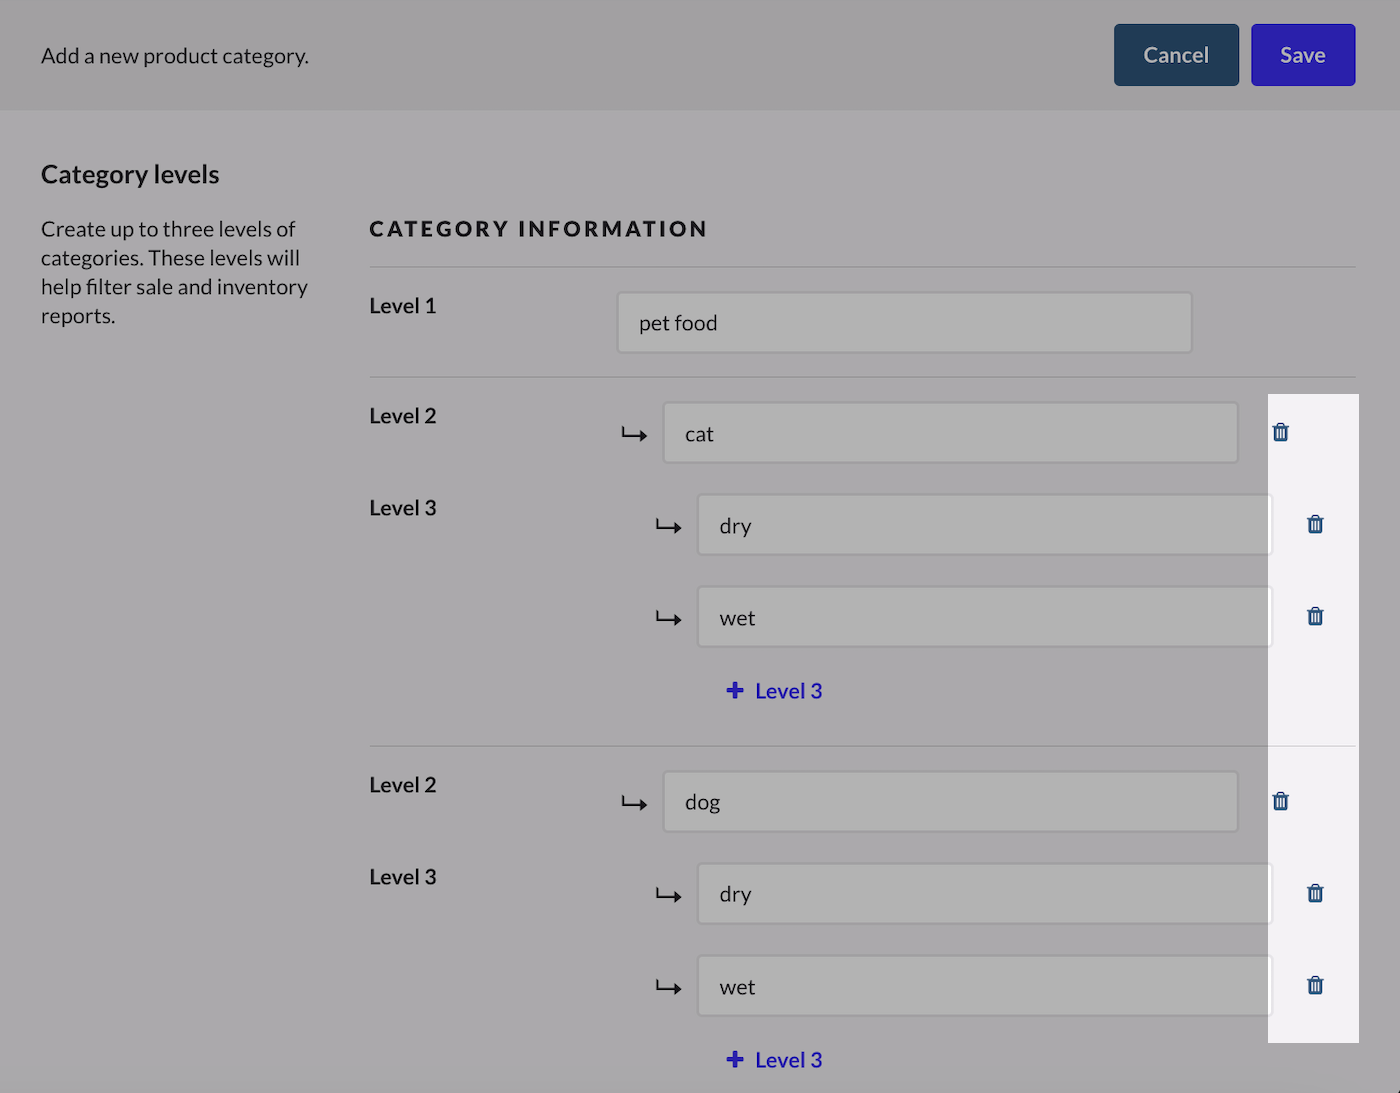Edit the "wet" field under dog

(984, 986)
